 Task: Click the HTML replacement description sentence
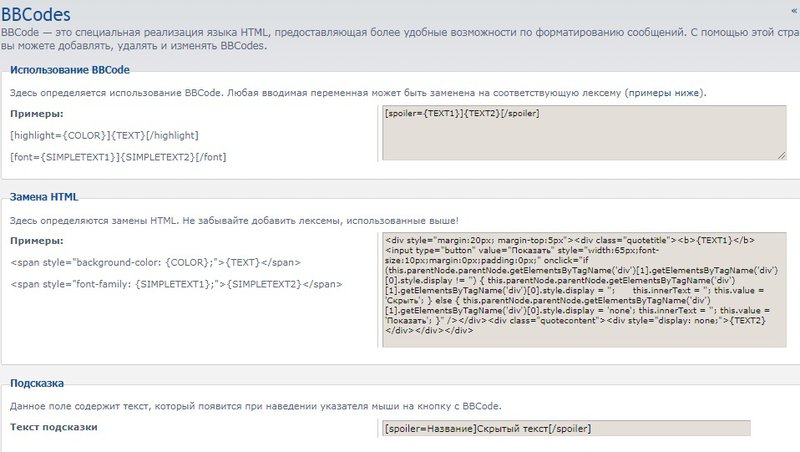pyautogui.click(x=235, y=220)
